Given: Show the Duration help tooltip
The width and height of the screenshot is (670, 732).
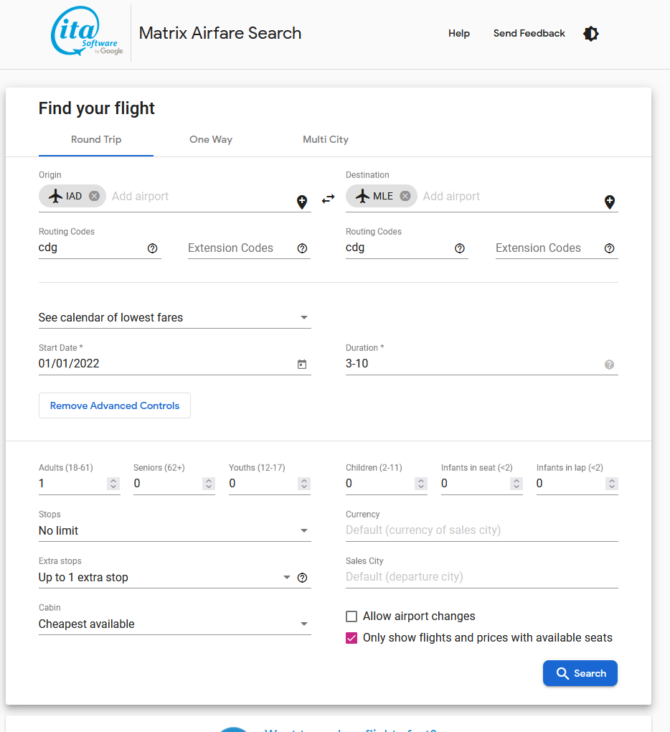Looking at the screenshot, I should click(x=609, y=365).
